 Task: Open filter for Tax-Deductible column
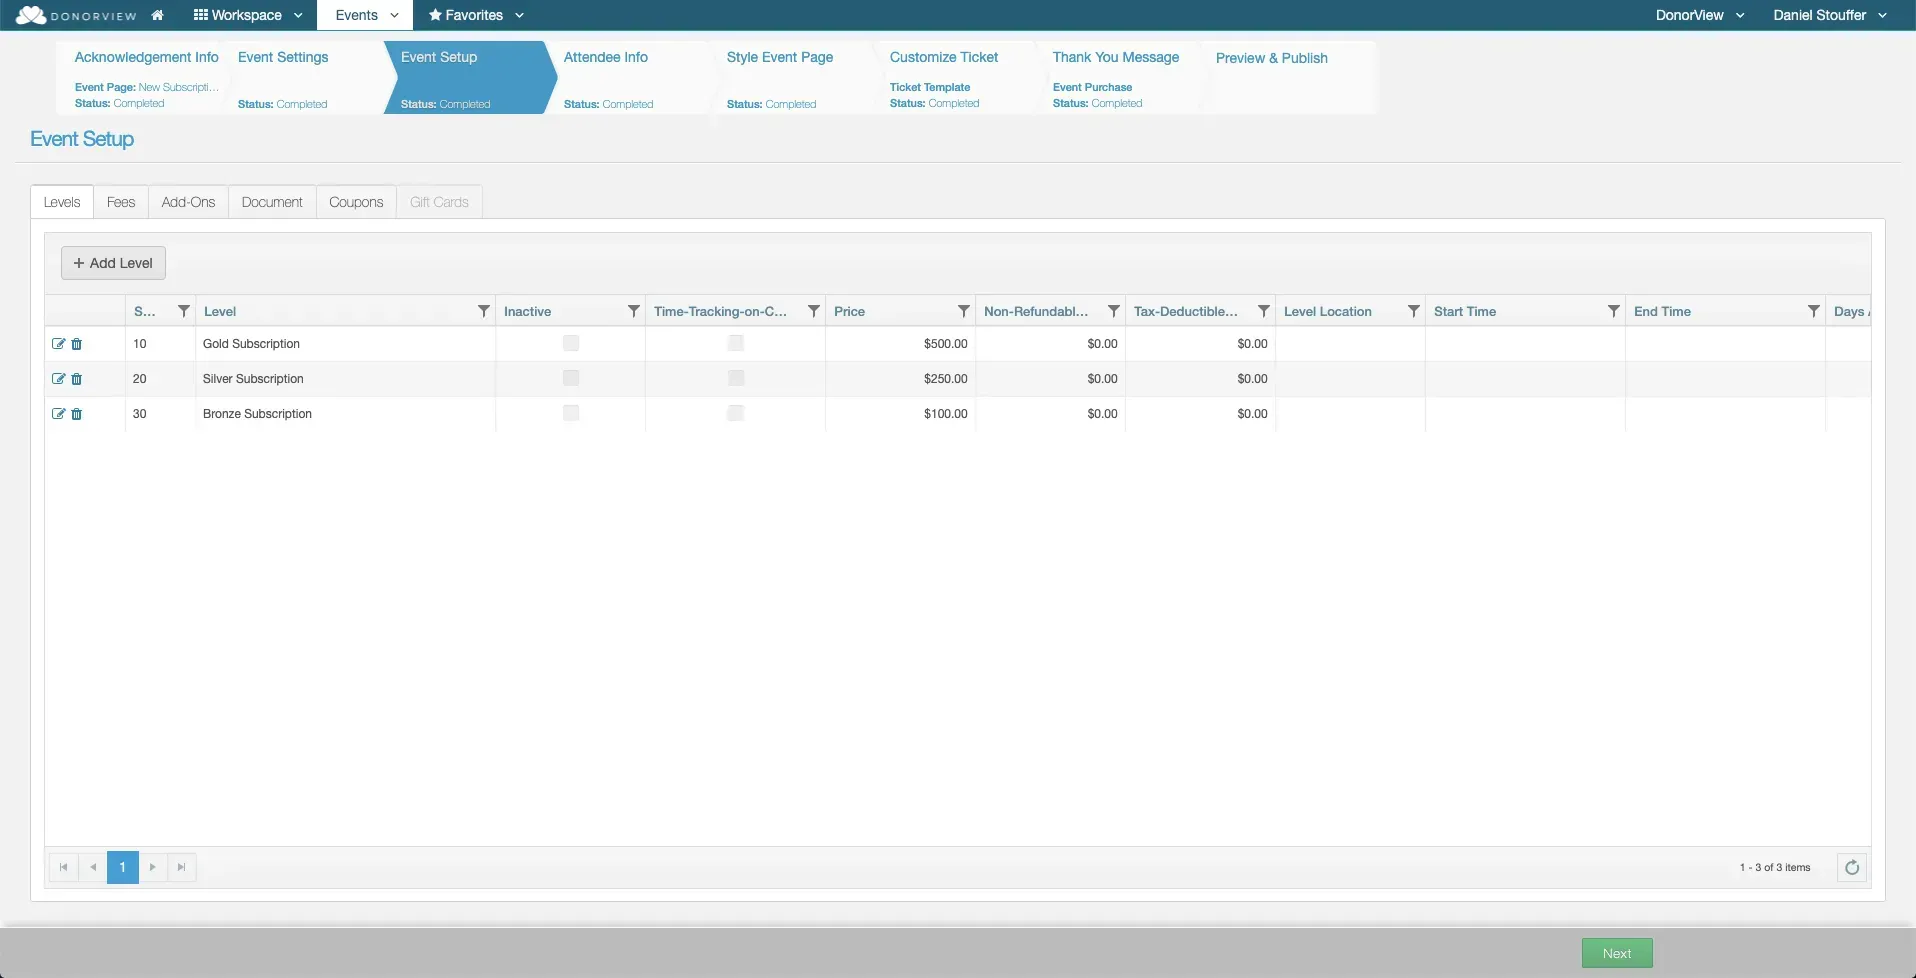1264,311
